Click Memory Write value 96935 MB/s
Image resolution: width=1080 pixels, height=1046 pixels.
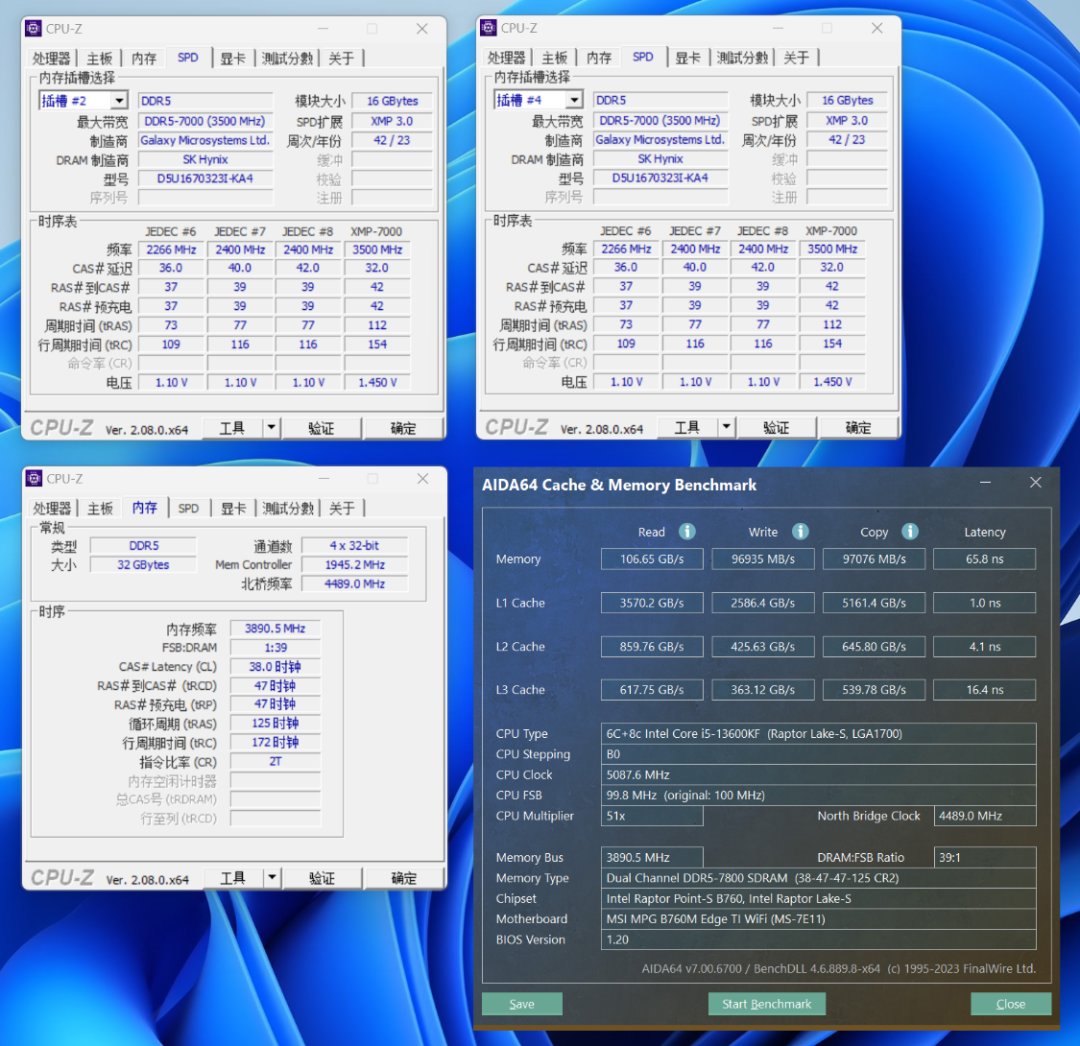[763, 559]
